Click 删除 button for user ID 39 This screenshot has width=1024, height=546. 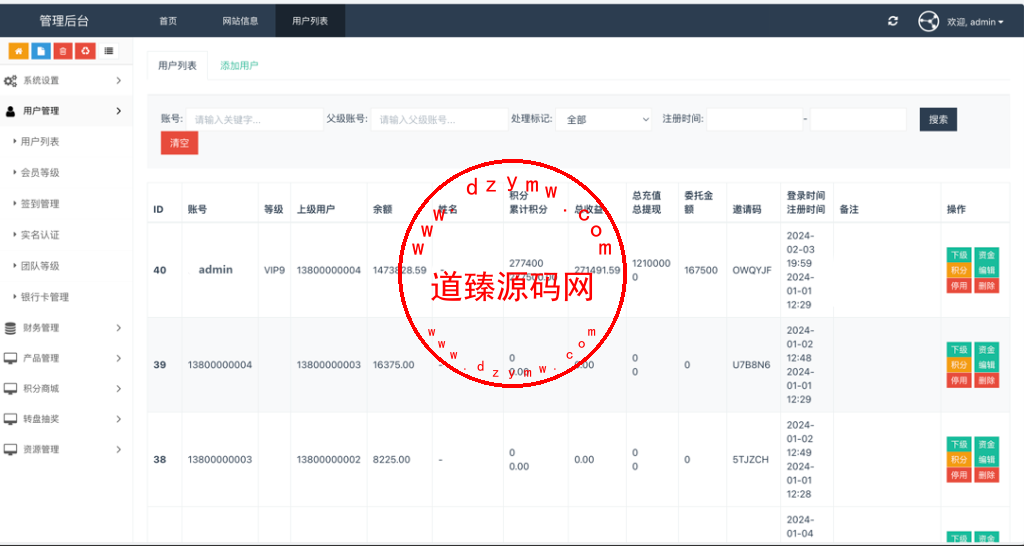coord(987,380)
